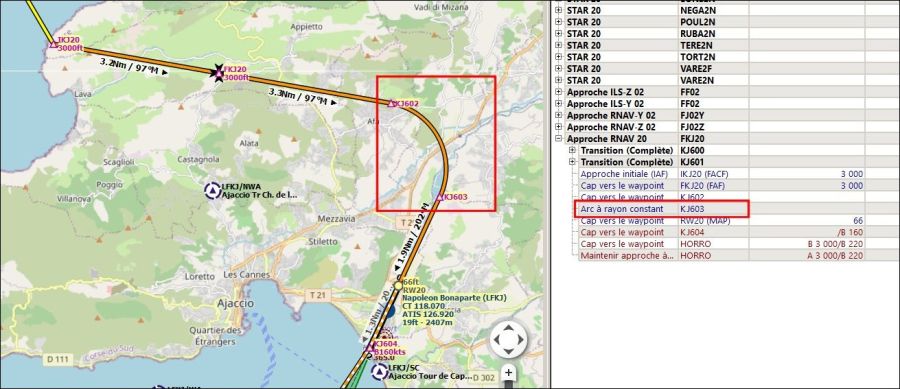Pan the map left with navigation pad arrow

point(498,340)
